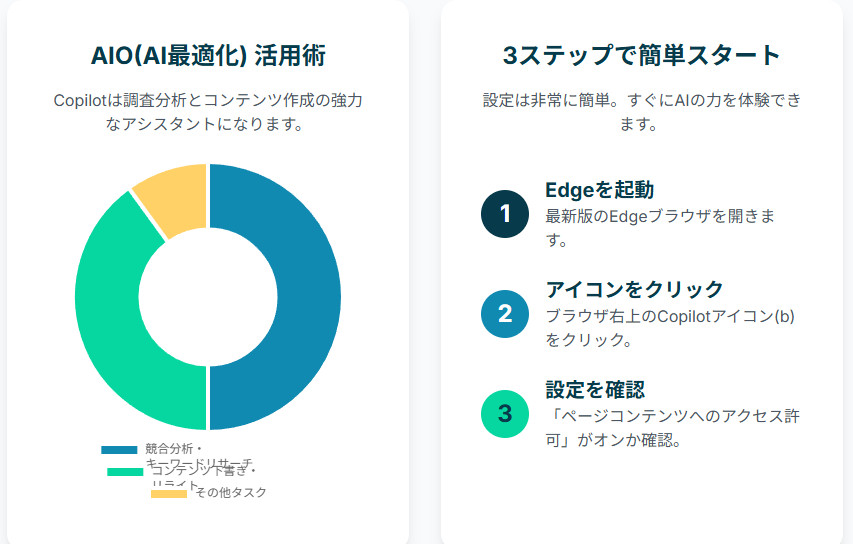Click the 3ステップで簡単スタート heading
This screenshot has height=544, width=853.
pos(641,55)
